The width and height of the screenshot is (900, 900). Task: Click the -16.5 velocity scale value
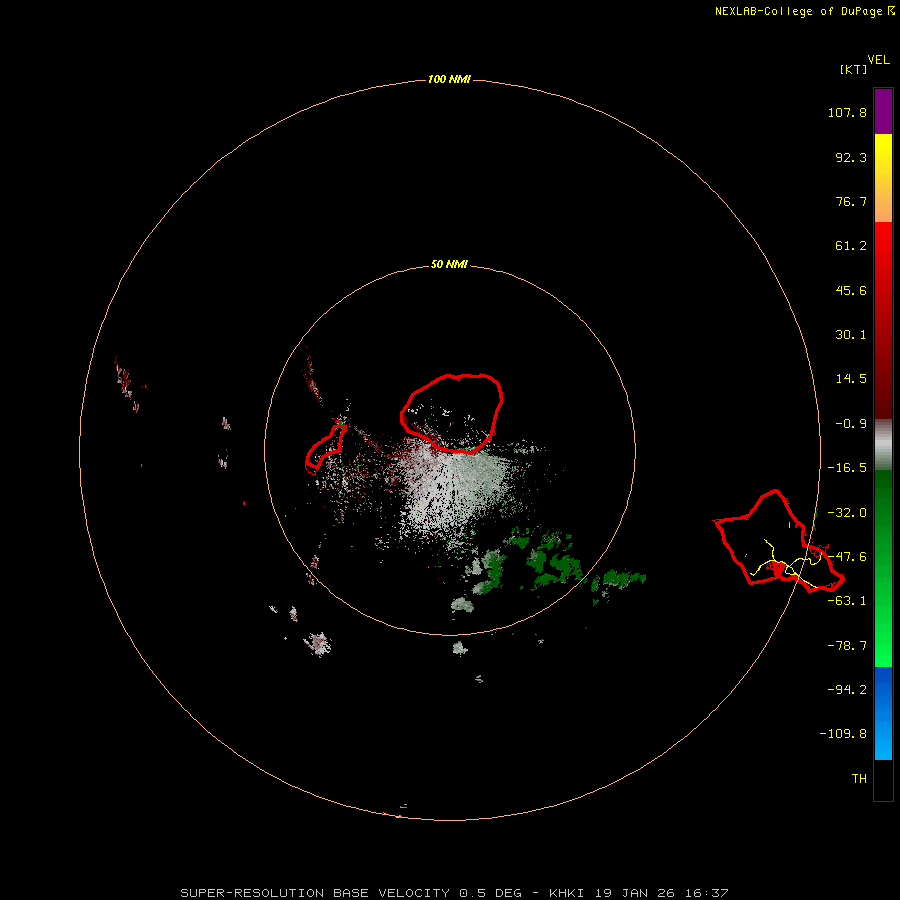(847, 468)
